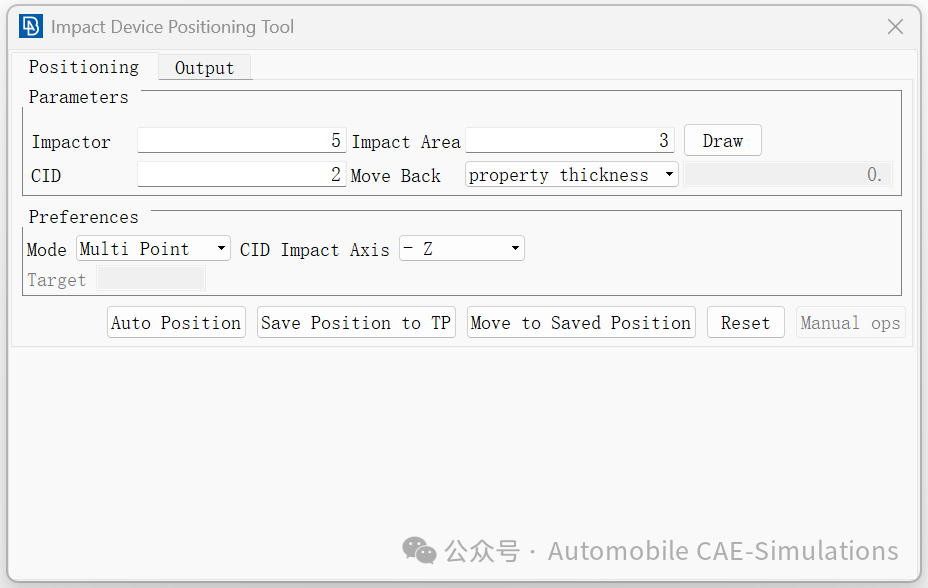The image size is (928, 588).
Task: Click the window title text
Action: 172,27
